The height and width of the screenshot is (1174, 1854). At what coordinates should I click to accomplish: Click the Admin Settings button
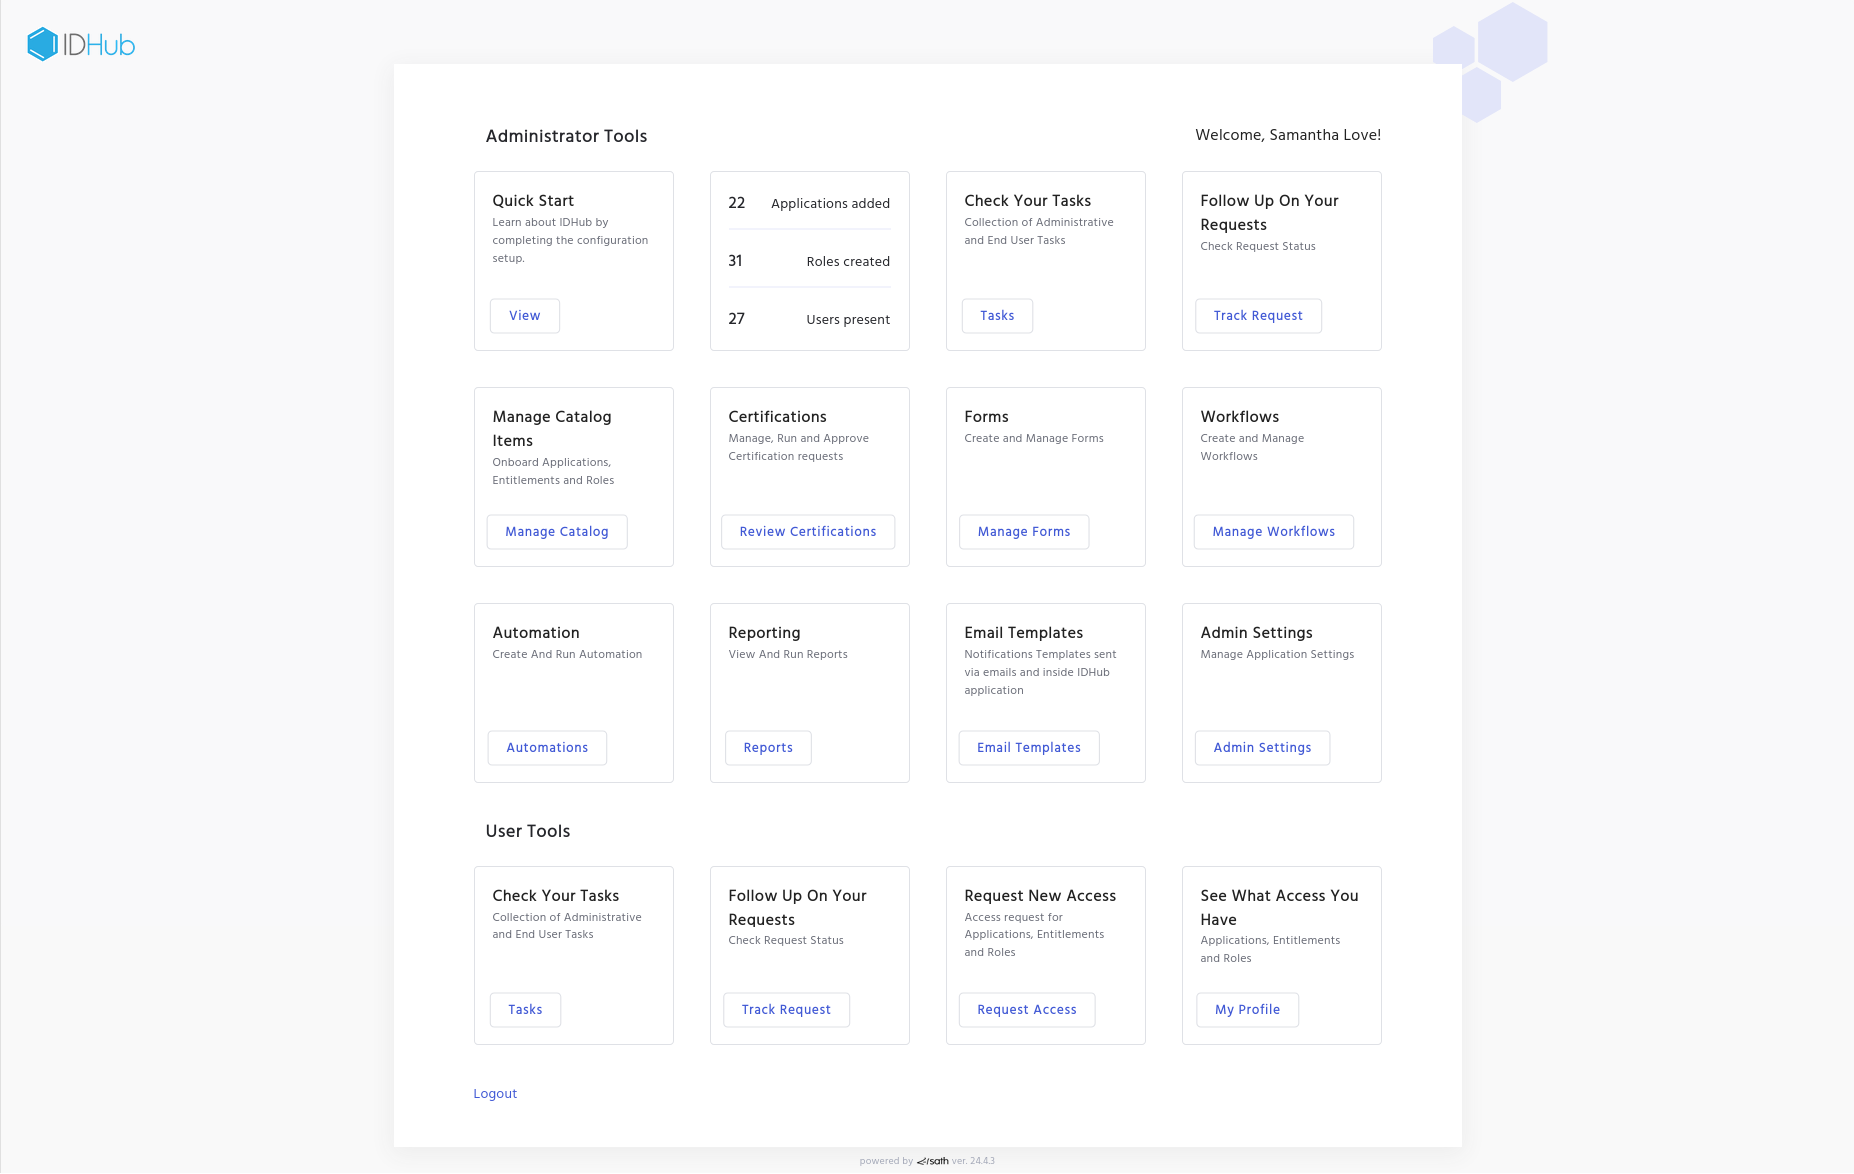pos(1263,748)
